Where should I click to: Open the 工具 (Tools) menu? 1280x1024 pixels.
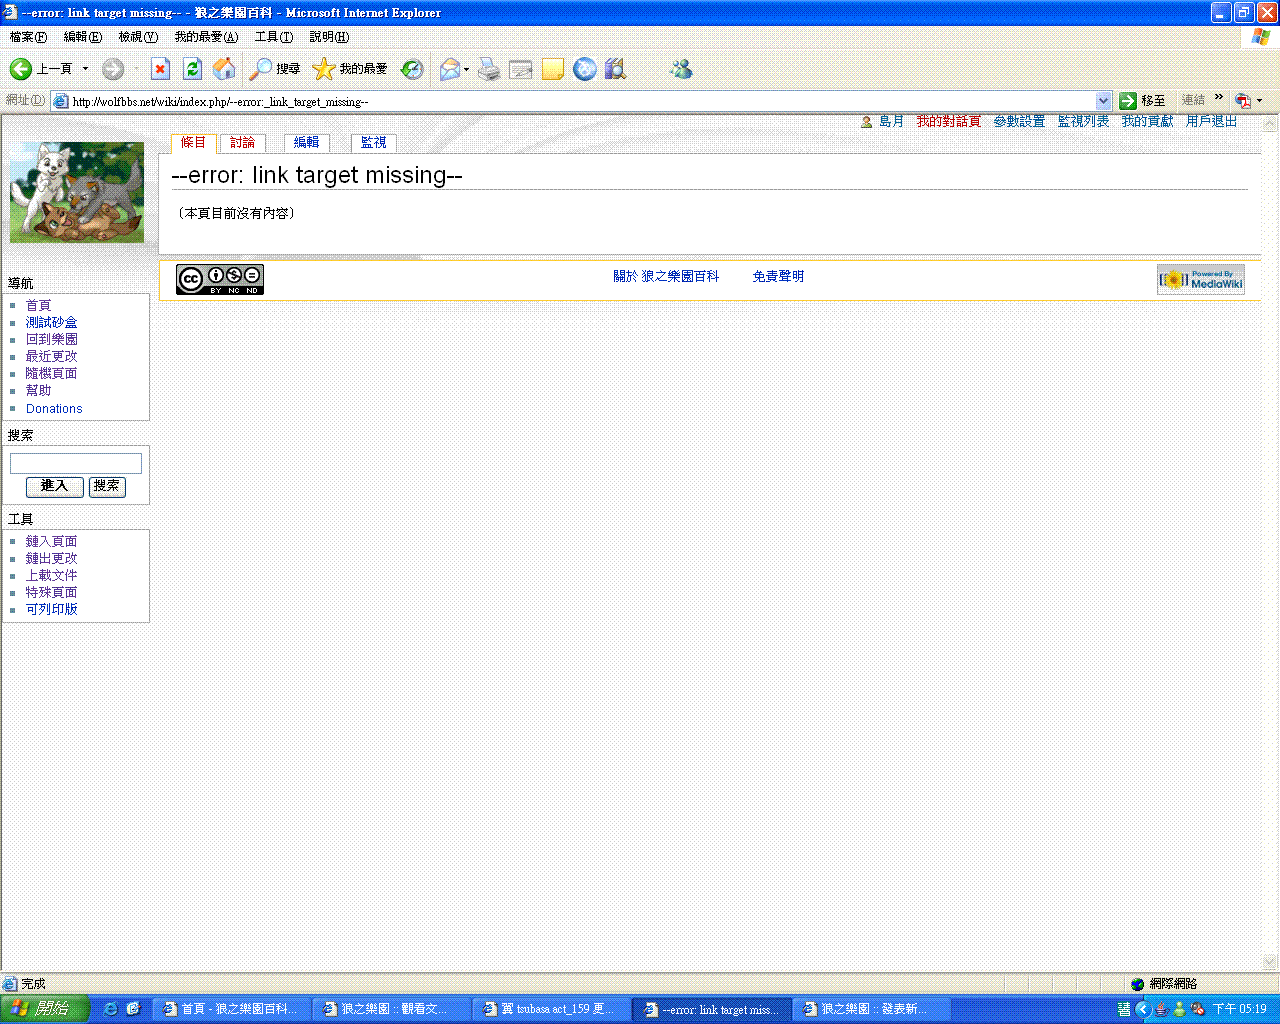pos(273,37)
